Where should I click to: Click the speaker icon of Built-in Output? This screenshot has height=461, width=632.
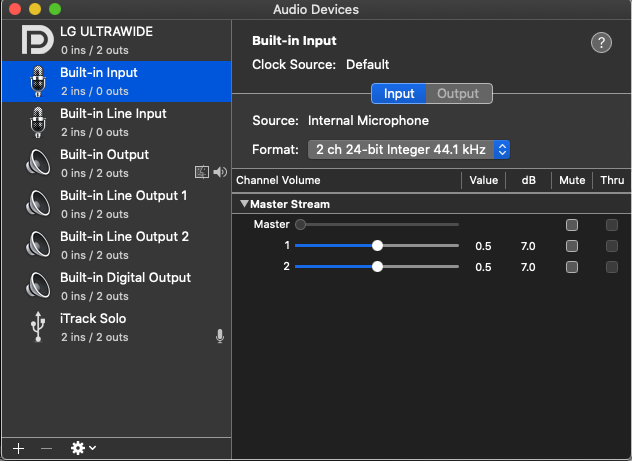38,163
